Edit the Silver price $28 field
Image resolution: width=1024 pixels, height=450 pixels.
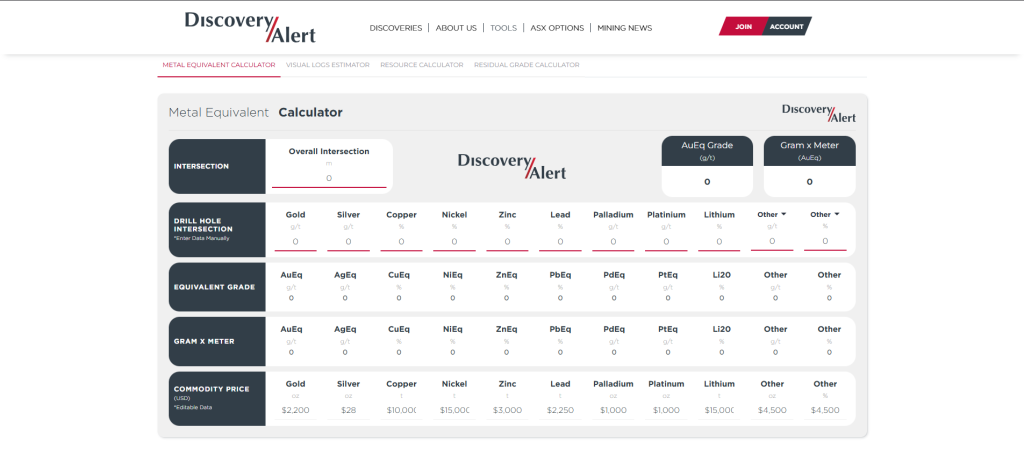(348, 411)
